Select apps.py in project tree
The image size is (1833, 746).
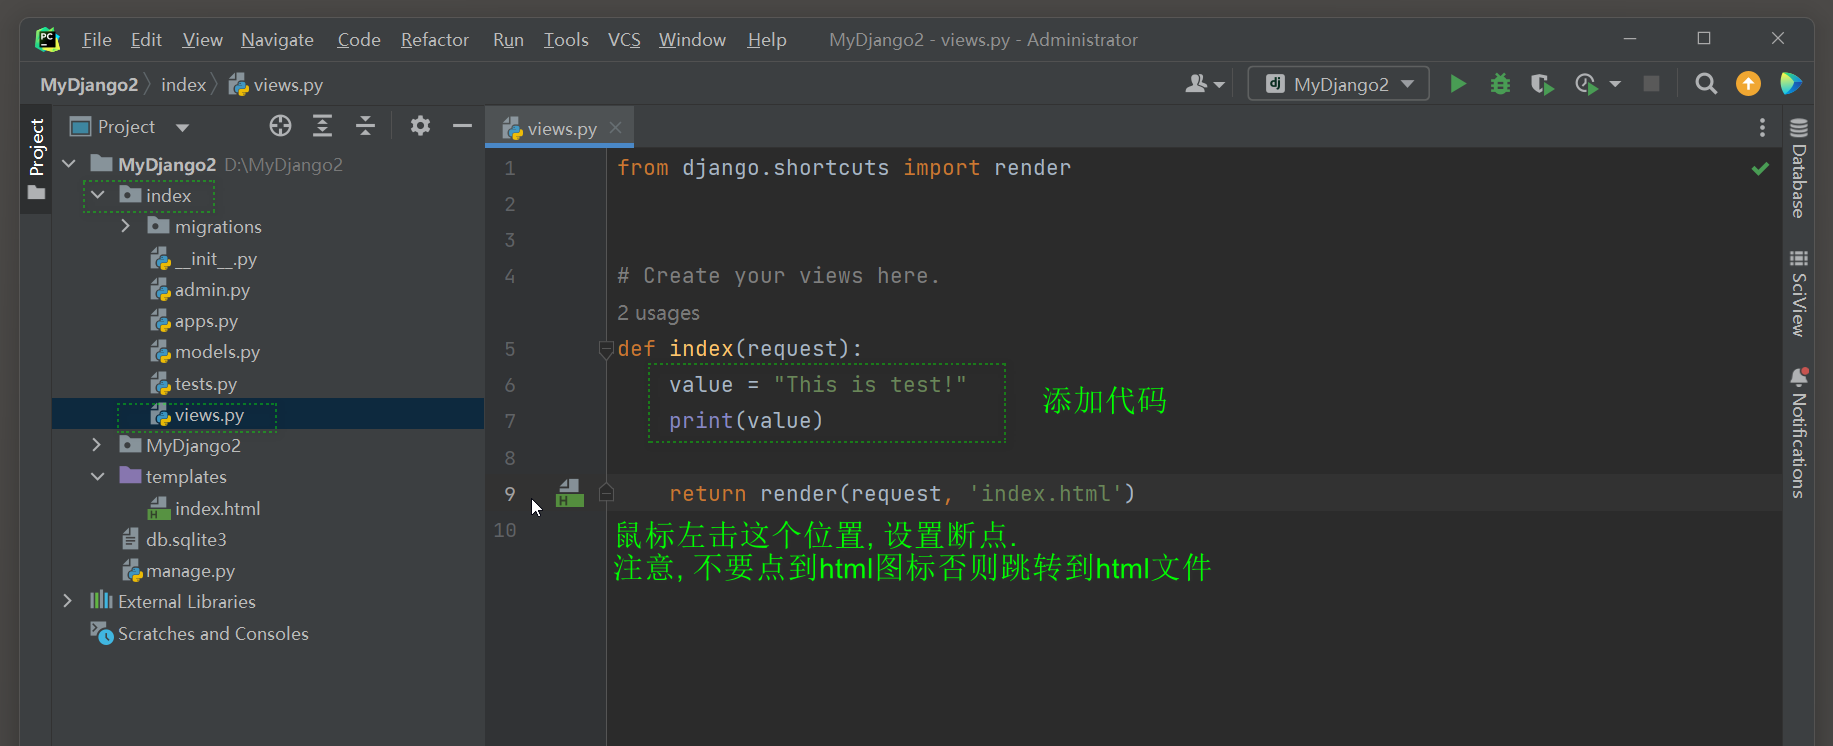[x=194, y=321]
